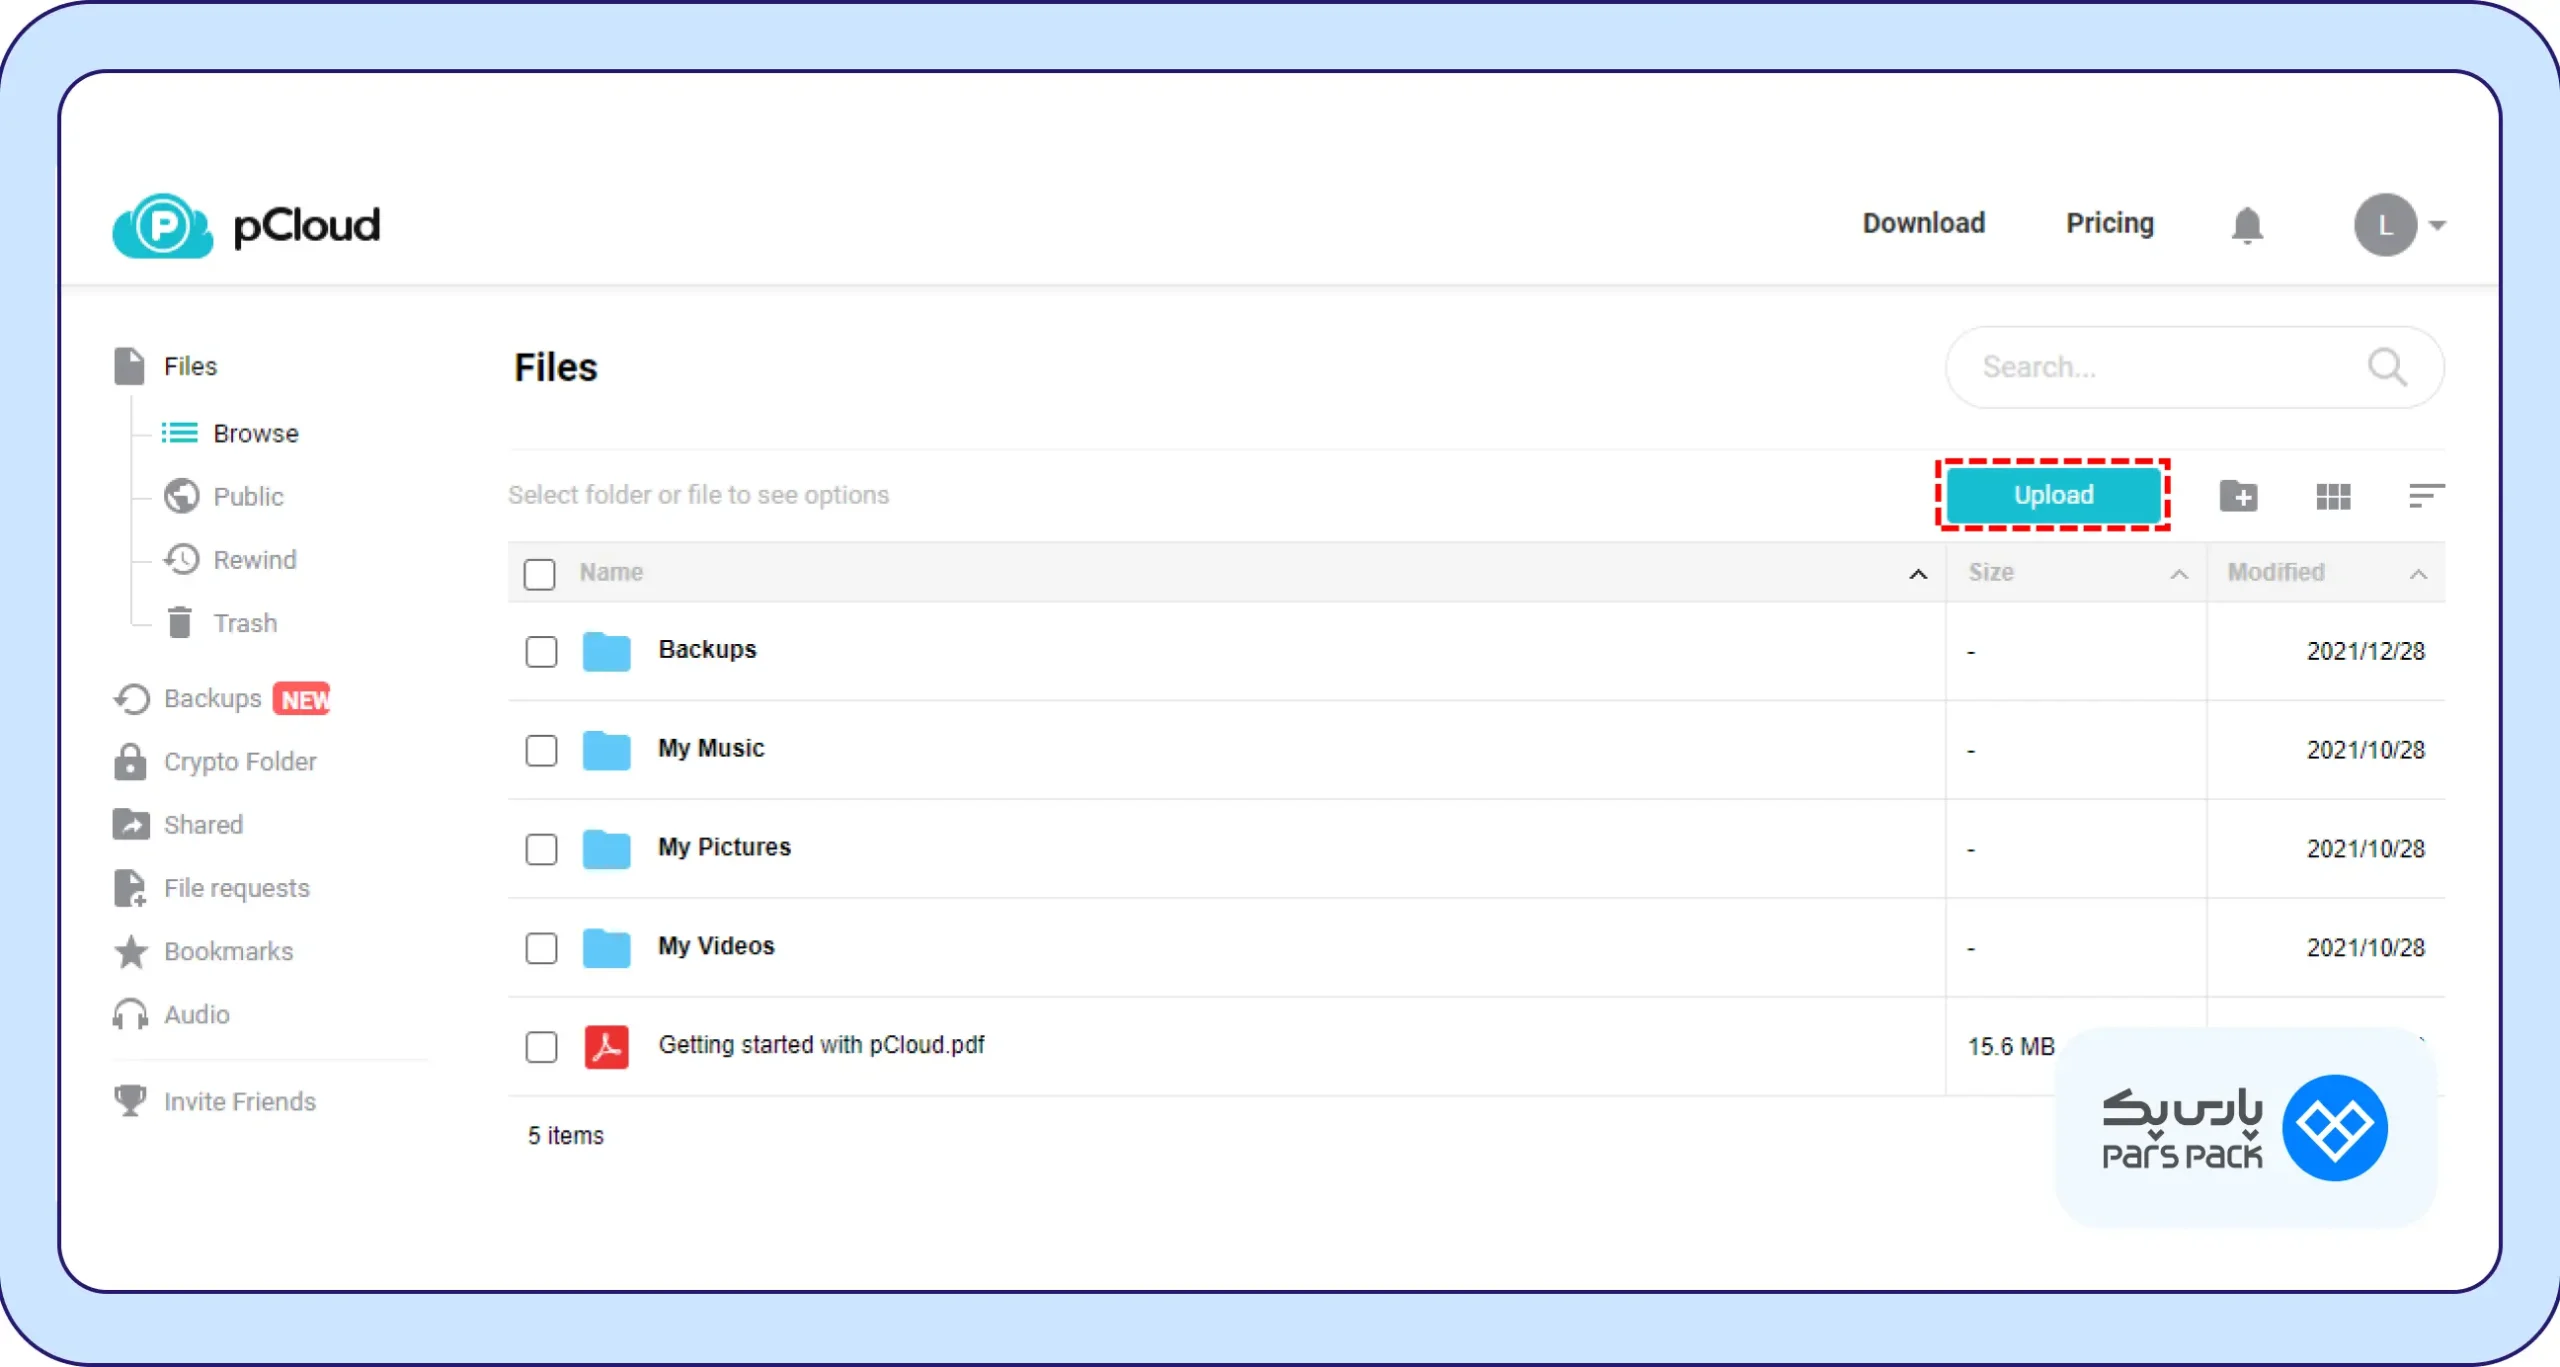Open the My Music folder name
The image size is (2560, 1367).
pyautogui.click(x=711, y=748)
